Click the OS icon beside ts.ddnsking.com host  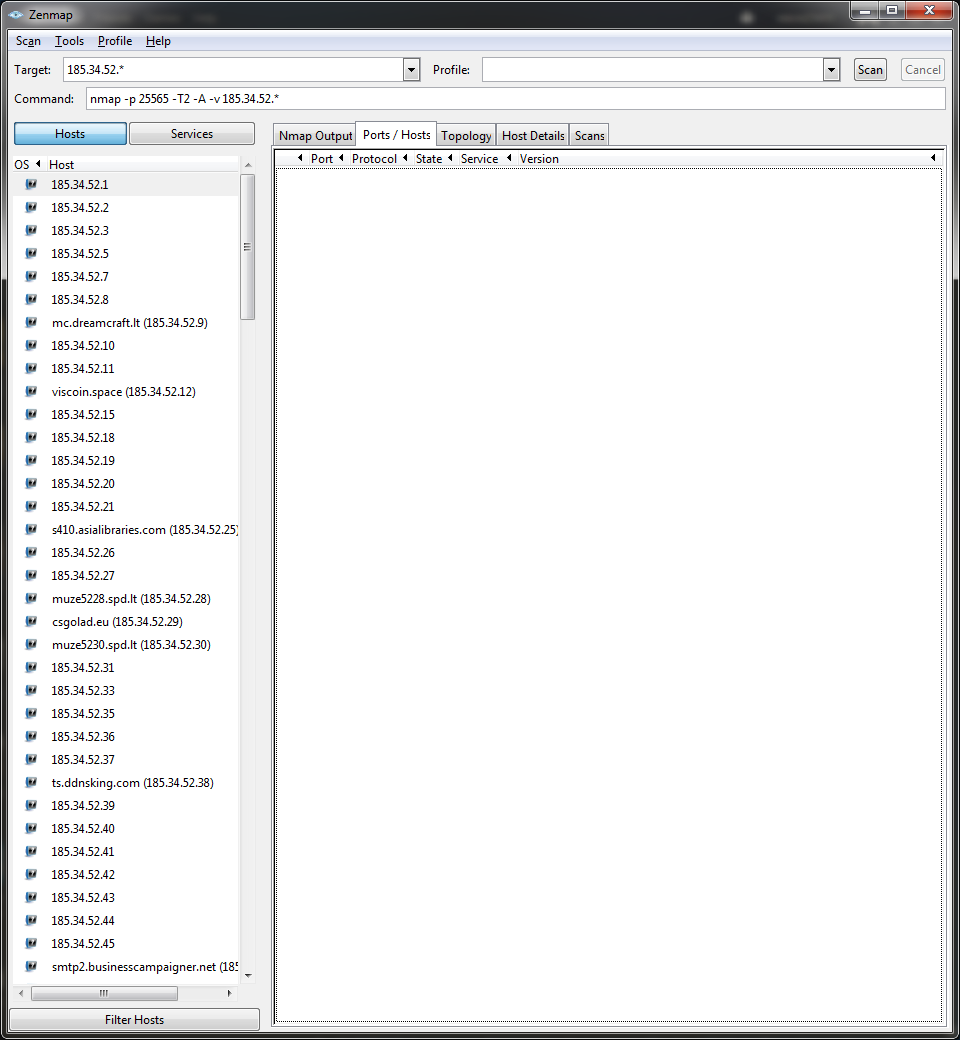click(31, 783)
